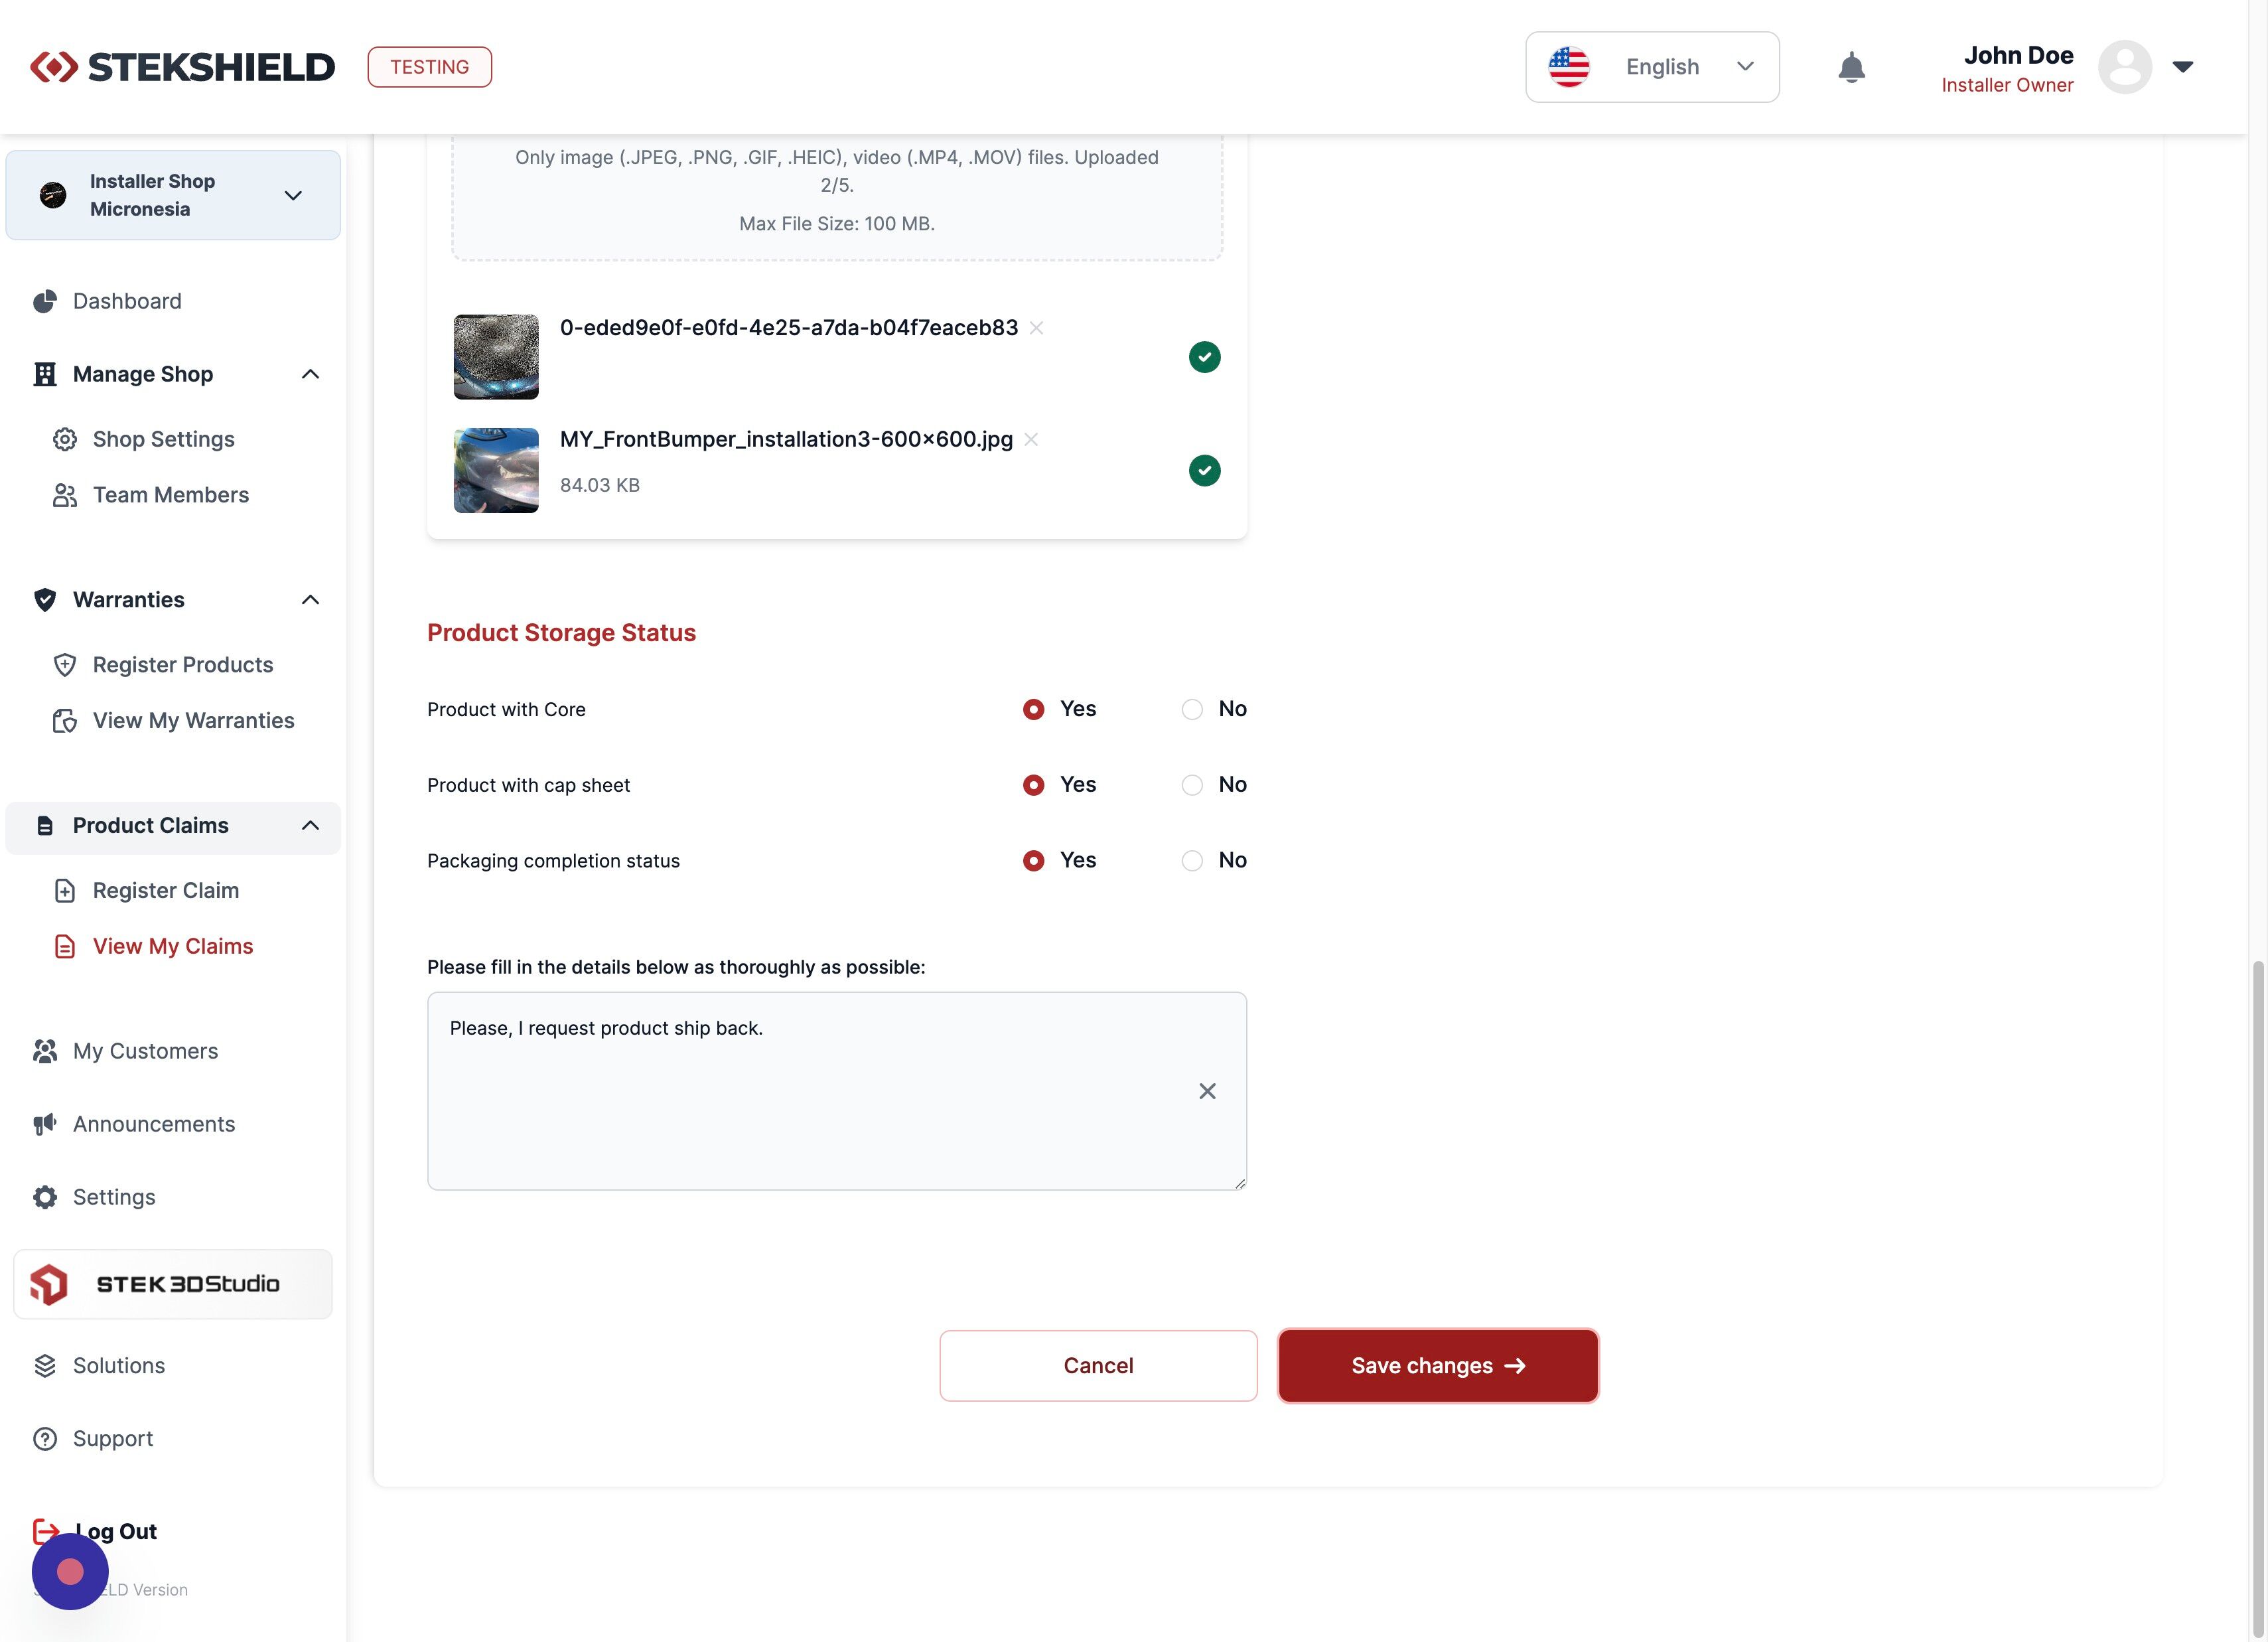Click the STEK 3D Studio cube icon
This screenshot has width=2268, height=1642.
49,1284
